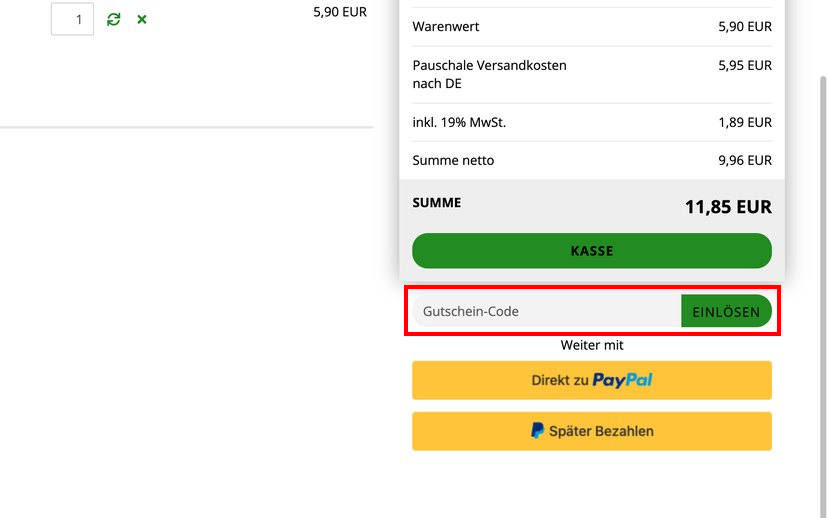Select the Warenwert label

(446, 26)
